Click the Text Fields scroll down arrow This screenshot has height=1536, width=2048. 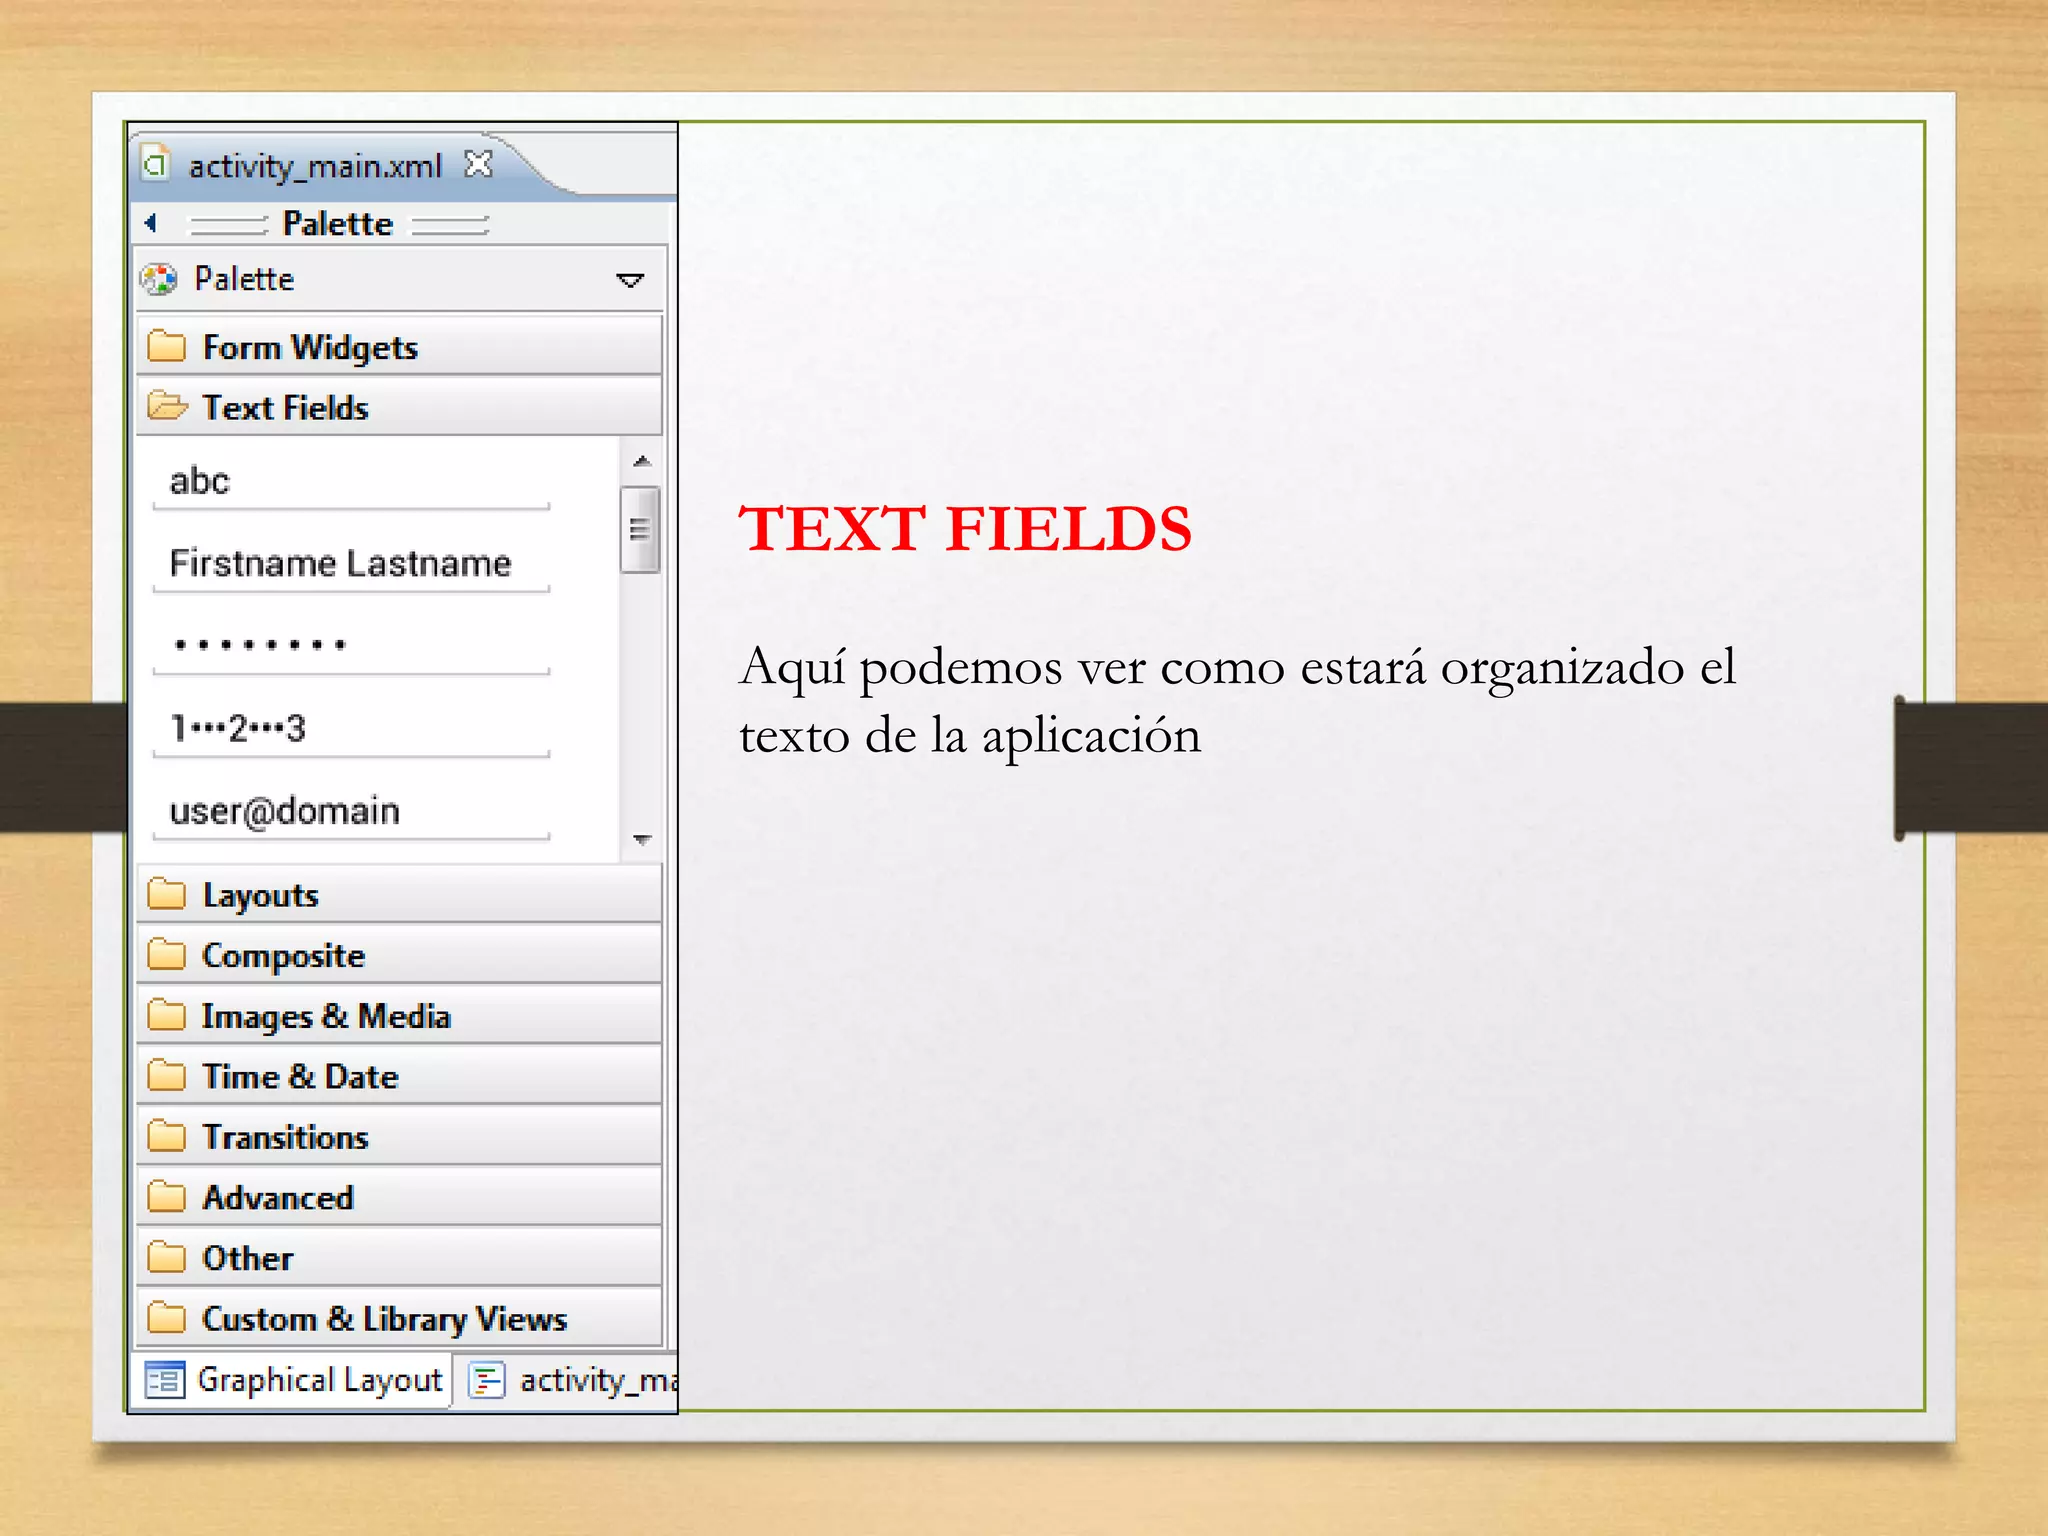(642, 839)
